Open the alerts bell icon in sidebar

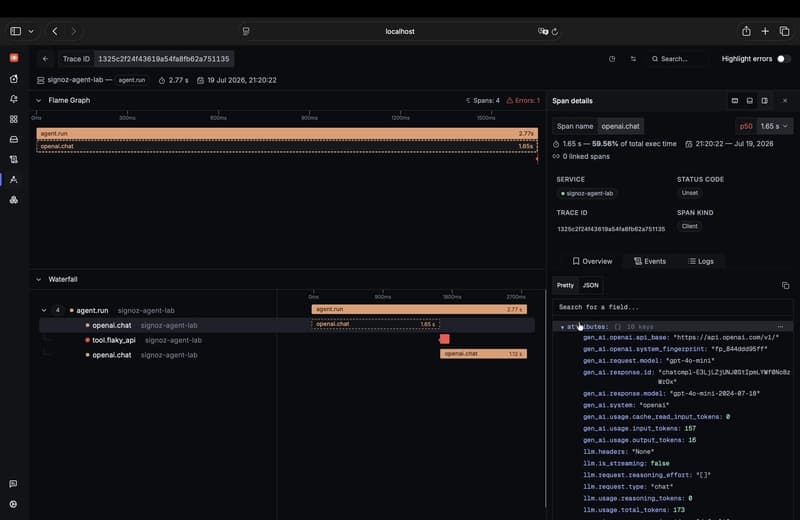(14, 98)
